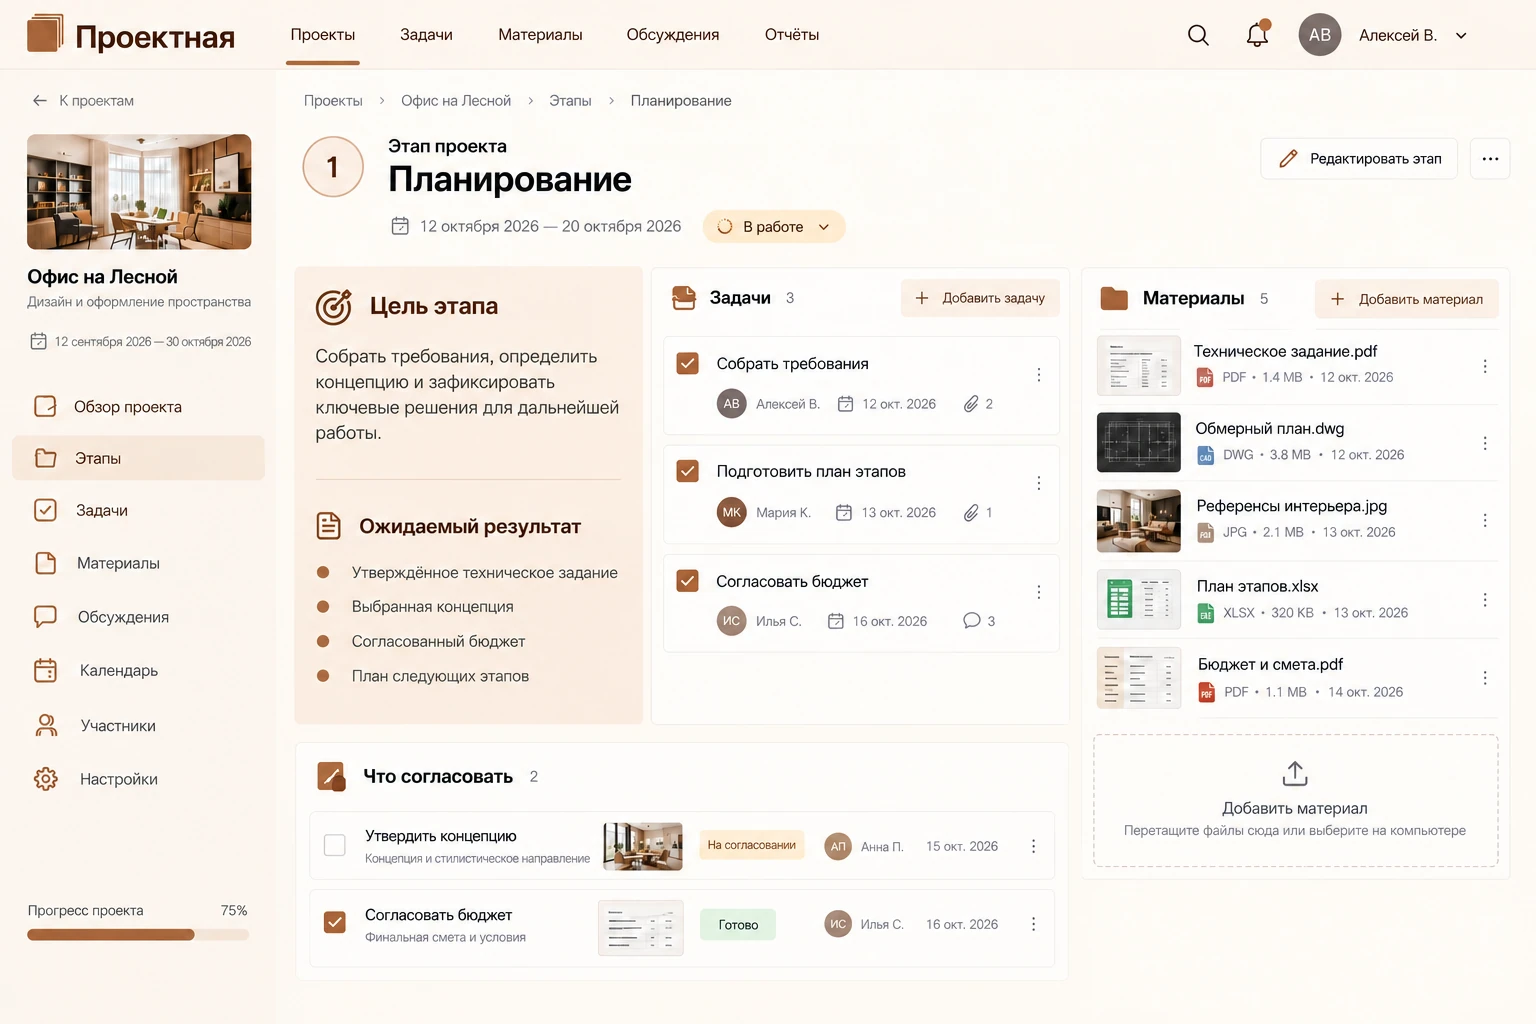
Task: Open menu for Обмерный план.dwg
Action: click(1485, 443)
